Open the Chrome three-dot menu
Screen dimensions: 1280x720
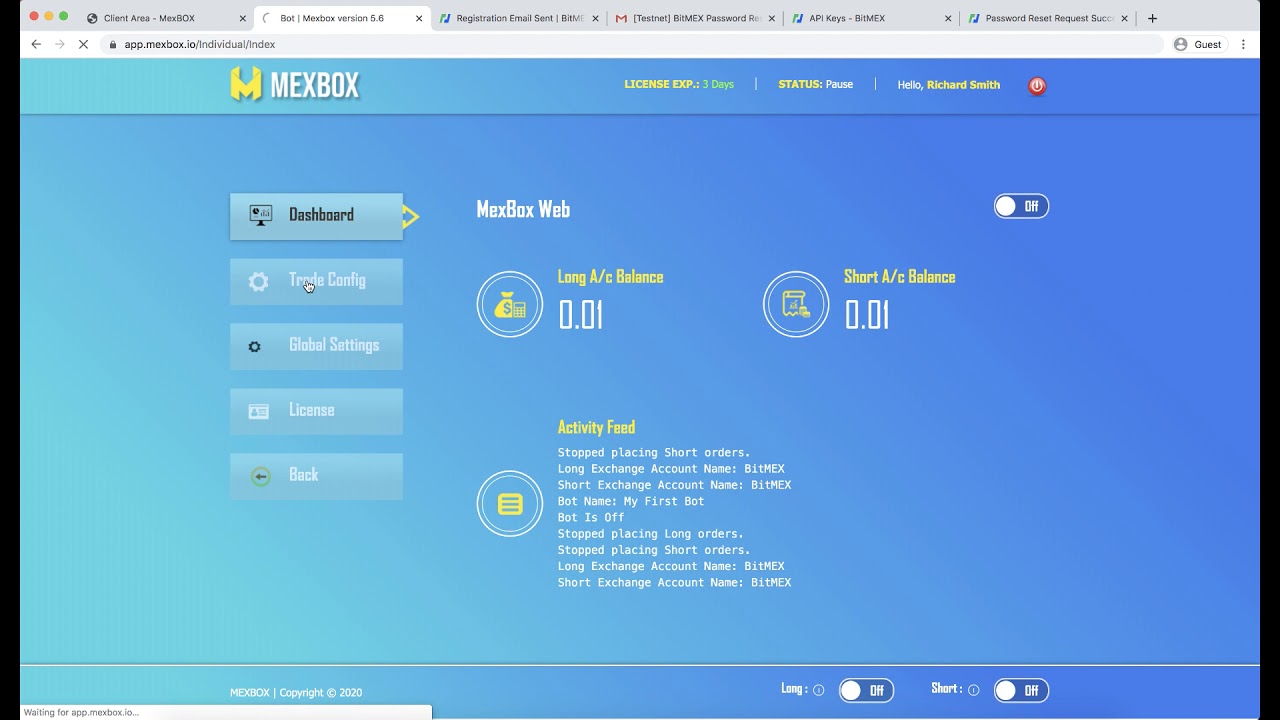1244,44
